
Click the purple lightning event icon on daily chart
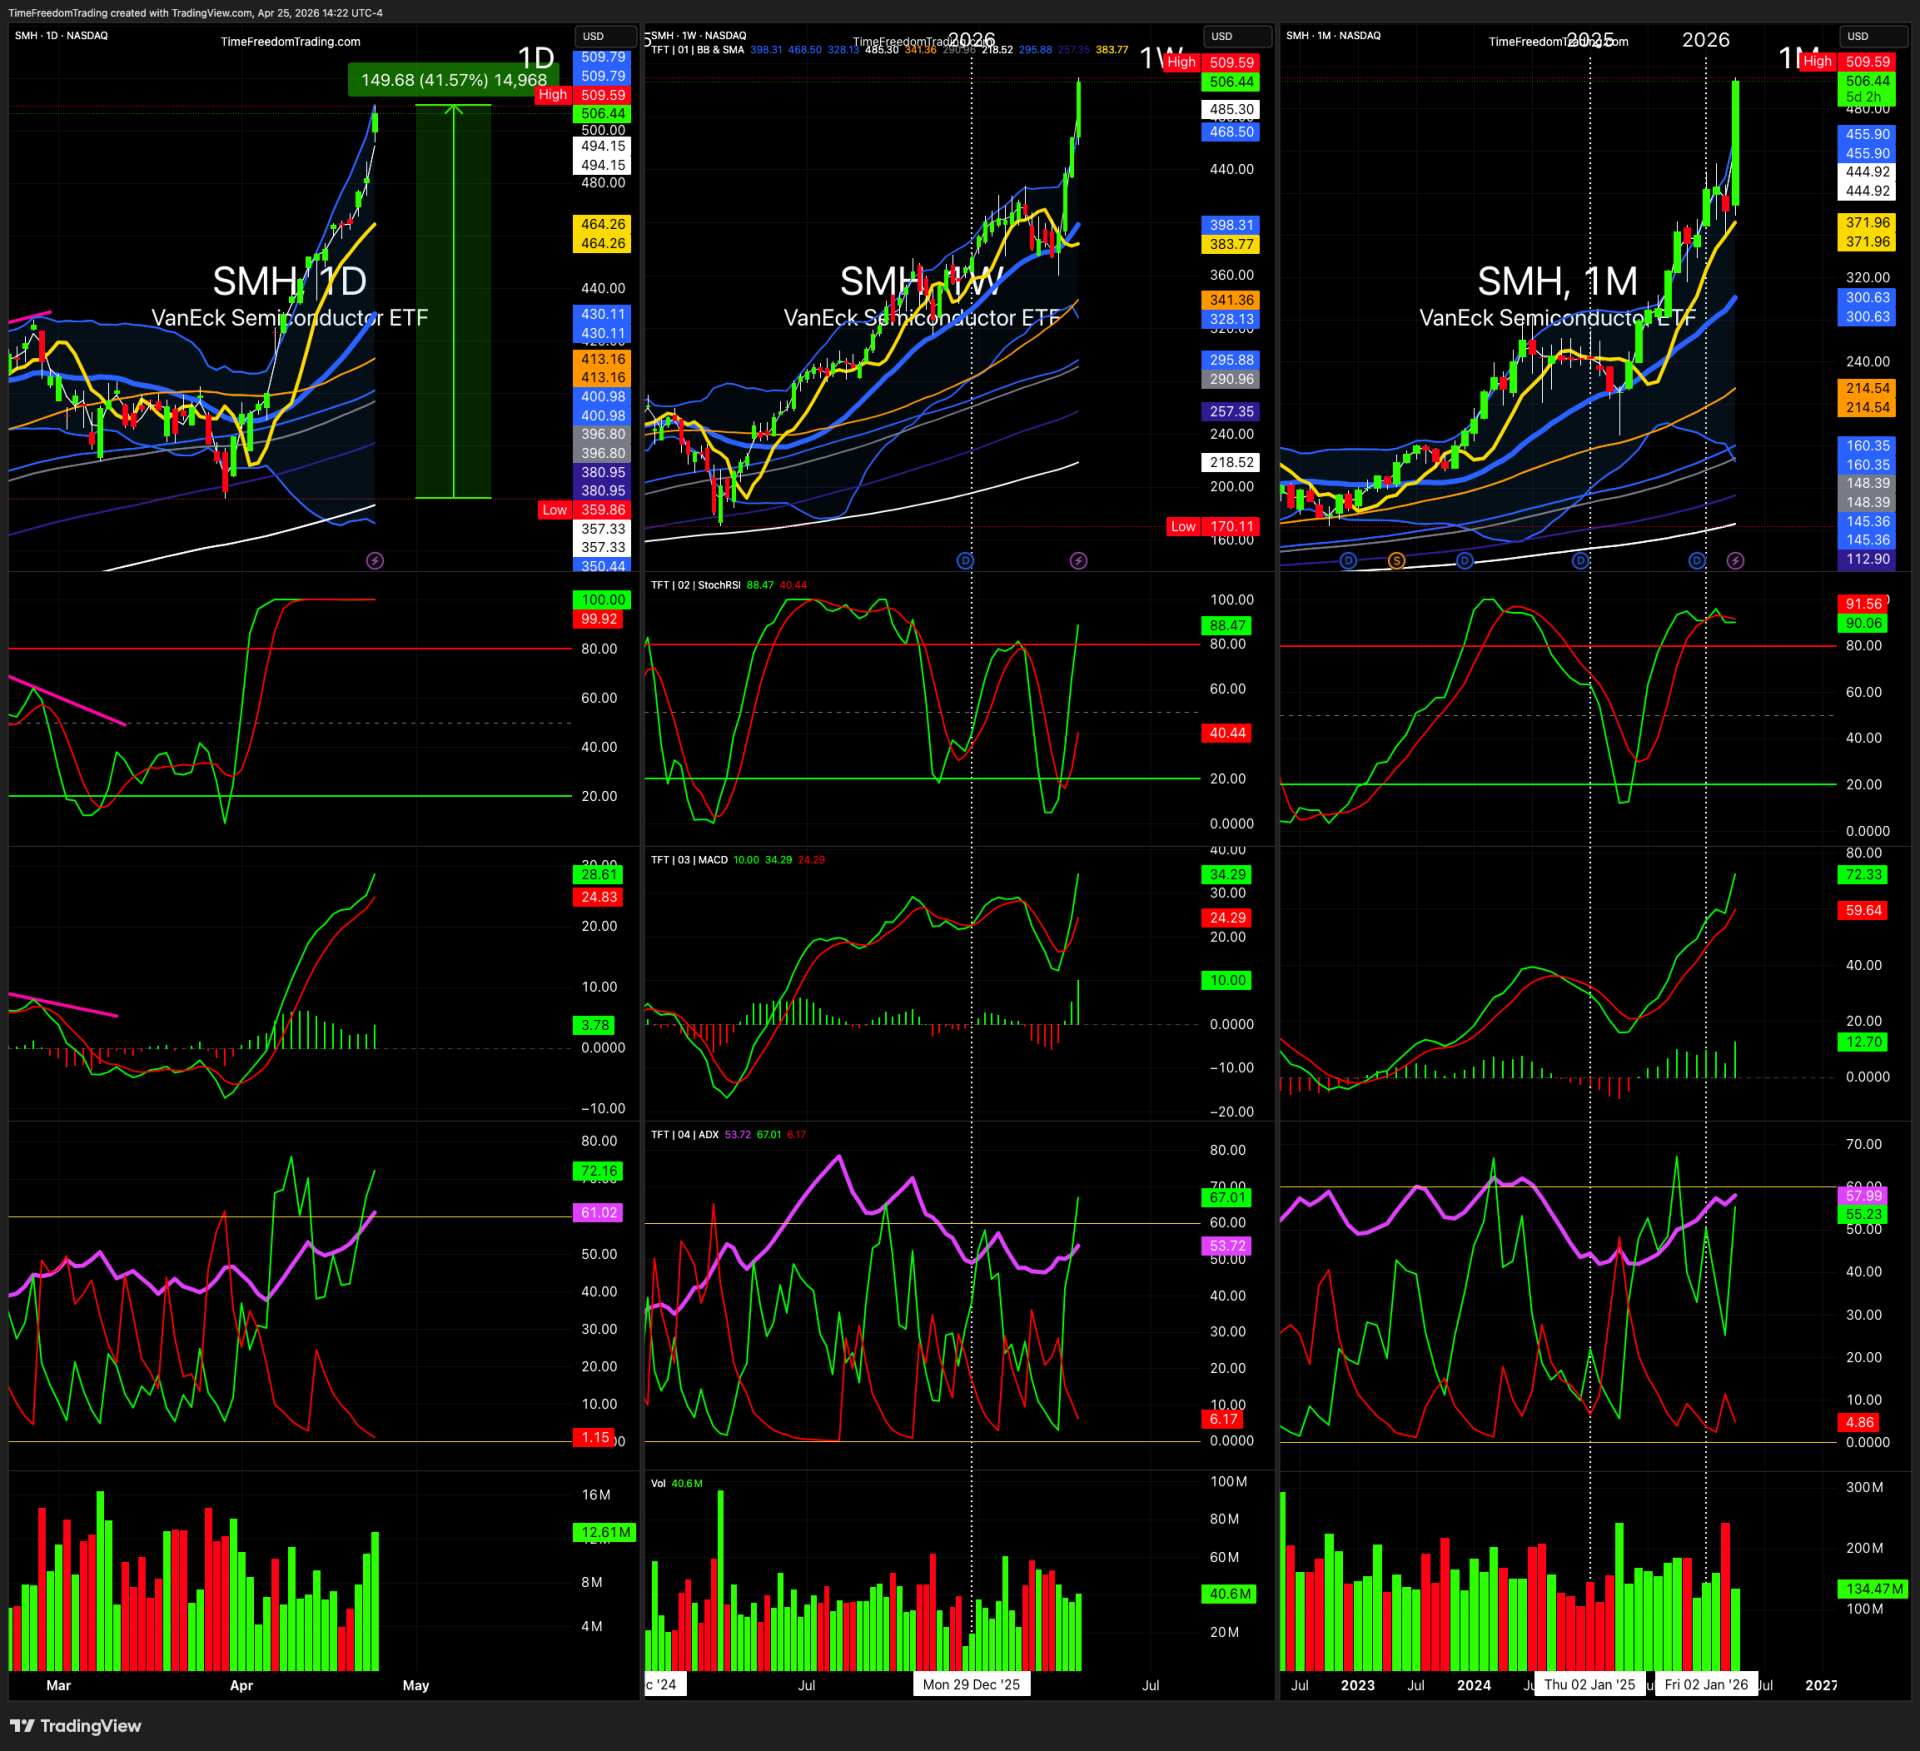click(375, 561)
